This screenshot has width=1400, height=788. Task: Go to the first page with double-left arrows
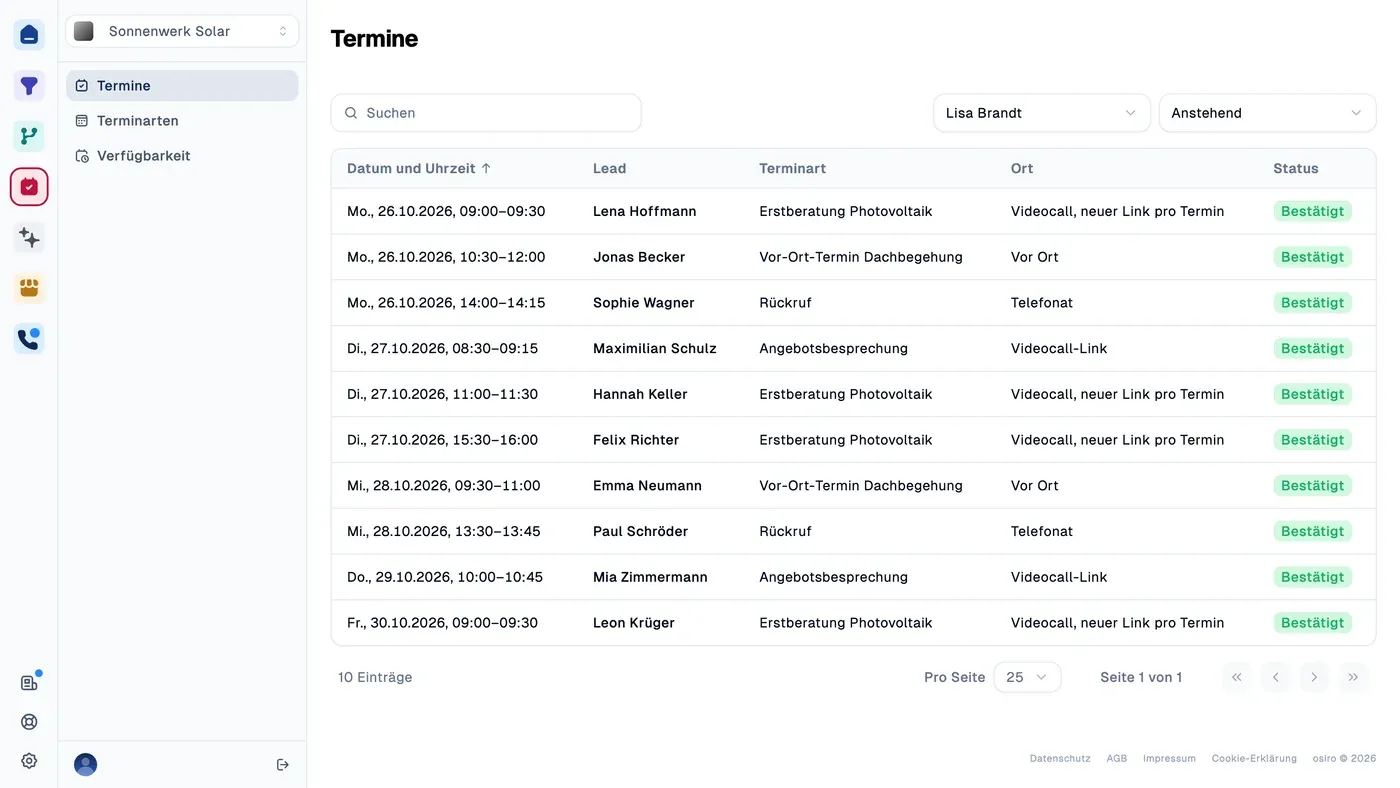(1237, 677)
